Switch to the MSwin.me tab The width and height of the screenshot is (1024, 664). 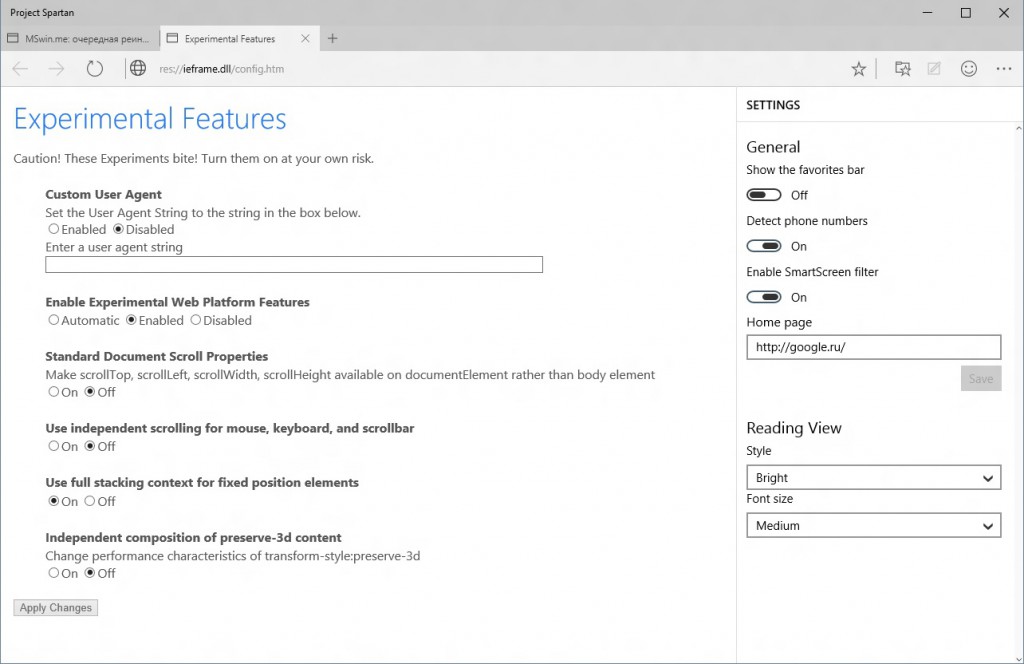[x=78, y=39]
